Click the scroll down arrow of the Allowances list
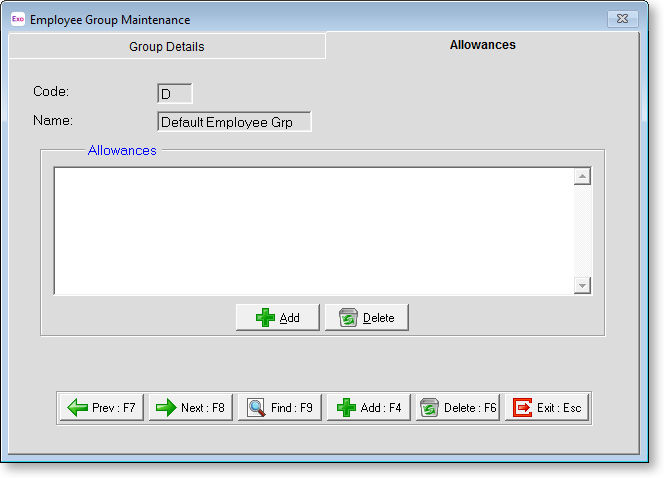664x478 pixels. tap(583, 286)
